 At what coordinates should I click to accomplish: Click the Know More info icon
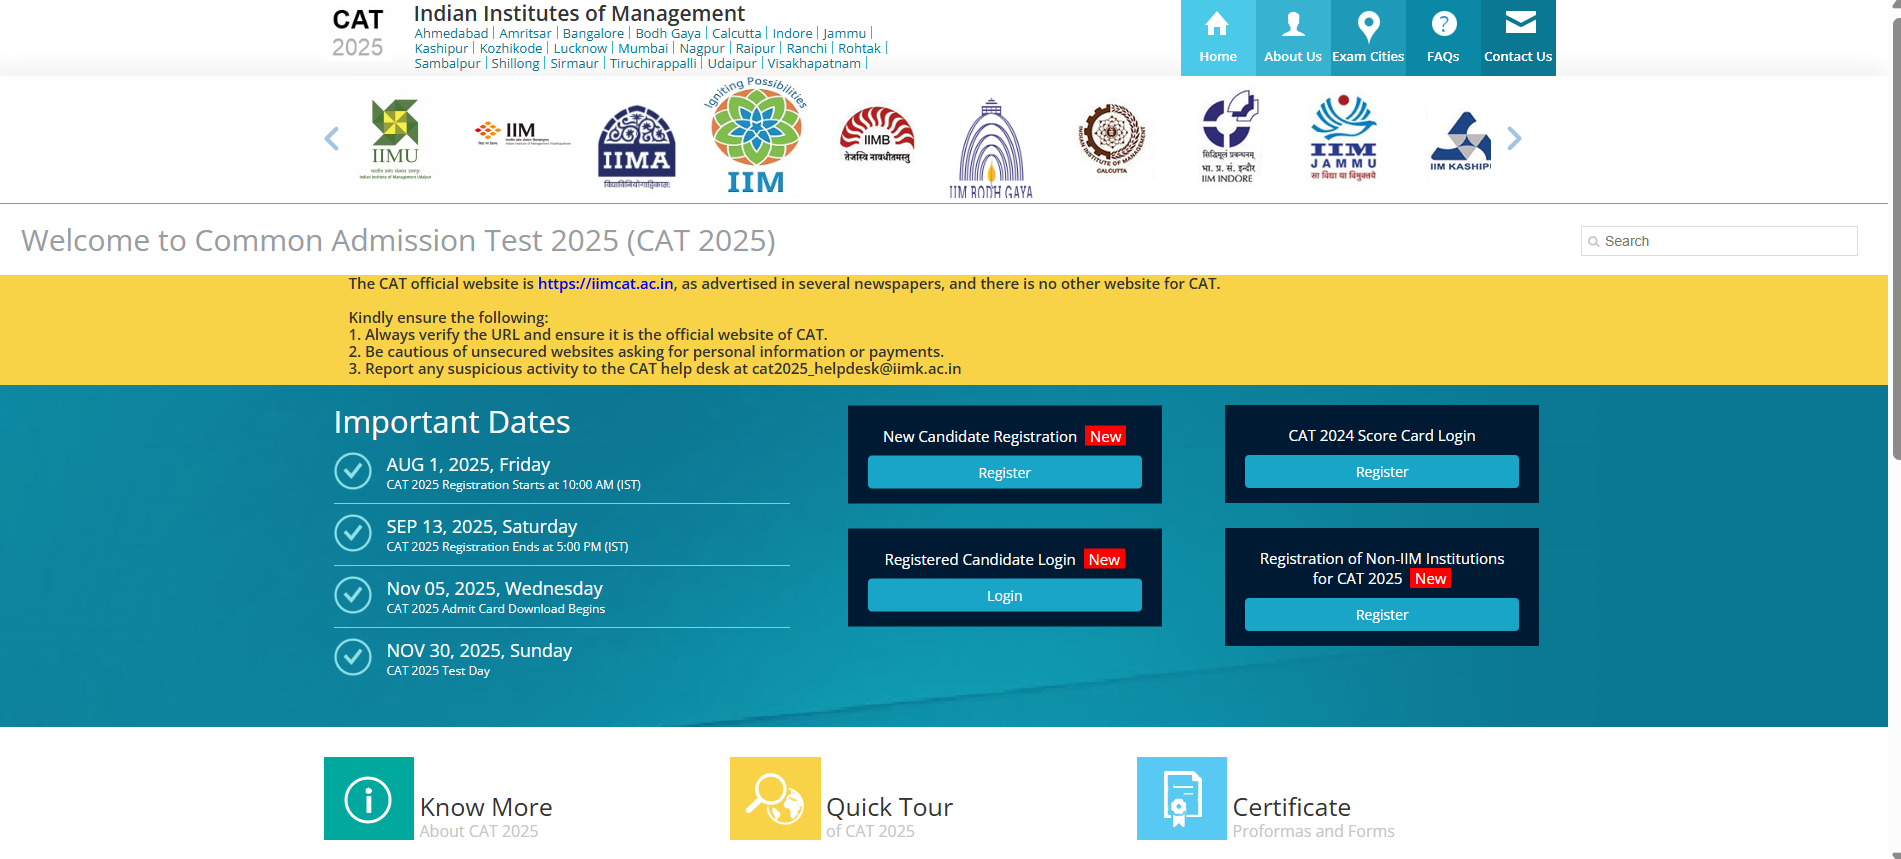369,799
